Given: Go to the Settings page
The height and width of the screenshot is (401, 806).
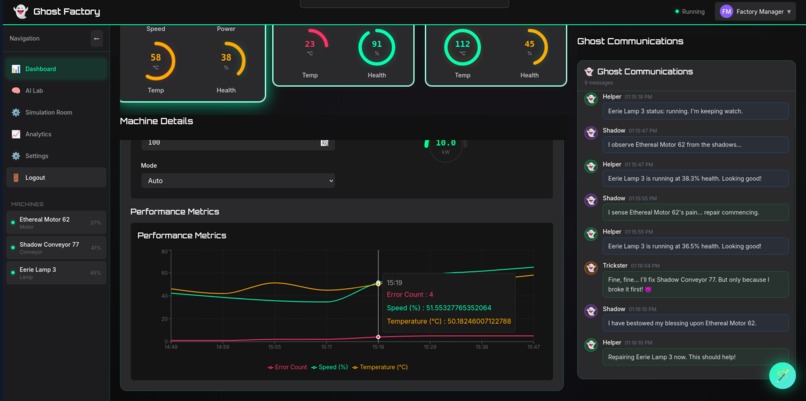Looking at the screenshot, I should (57, 156).
